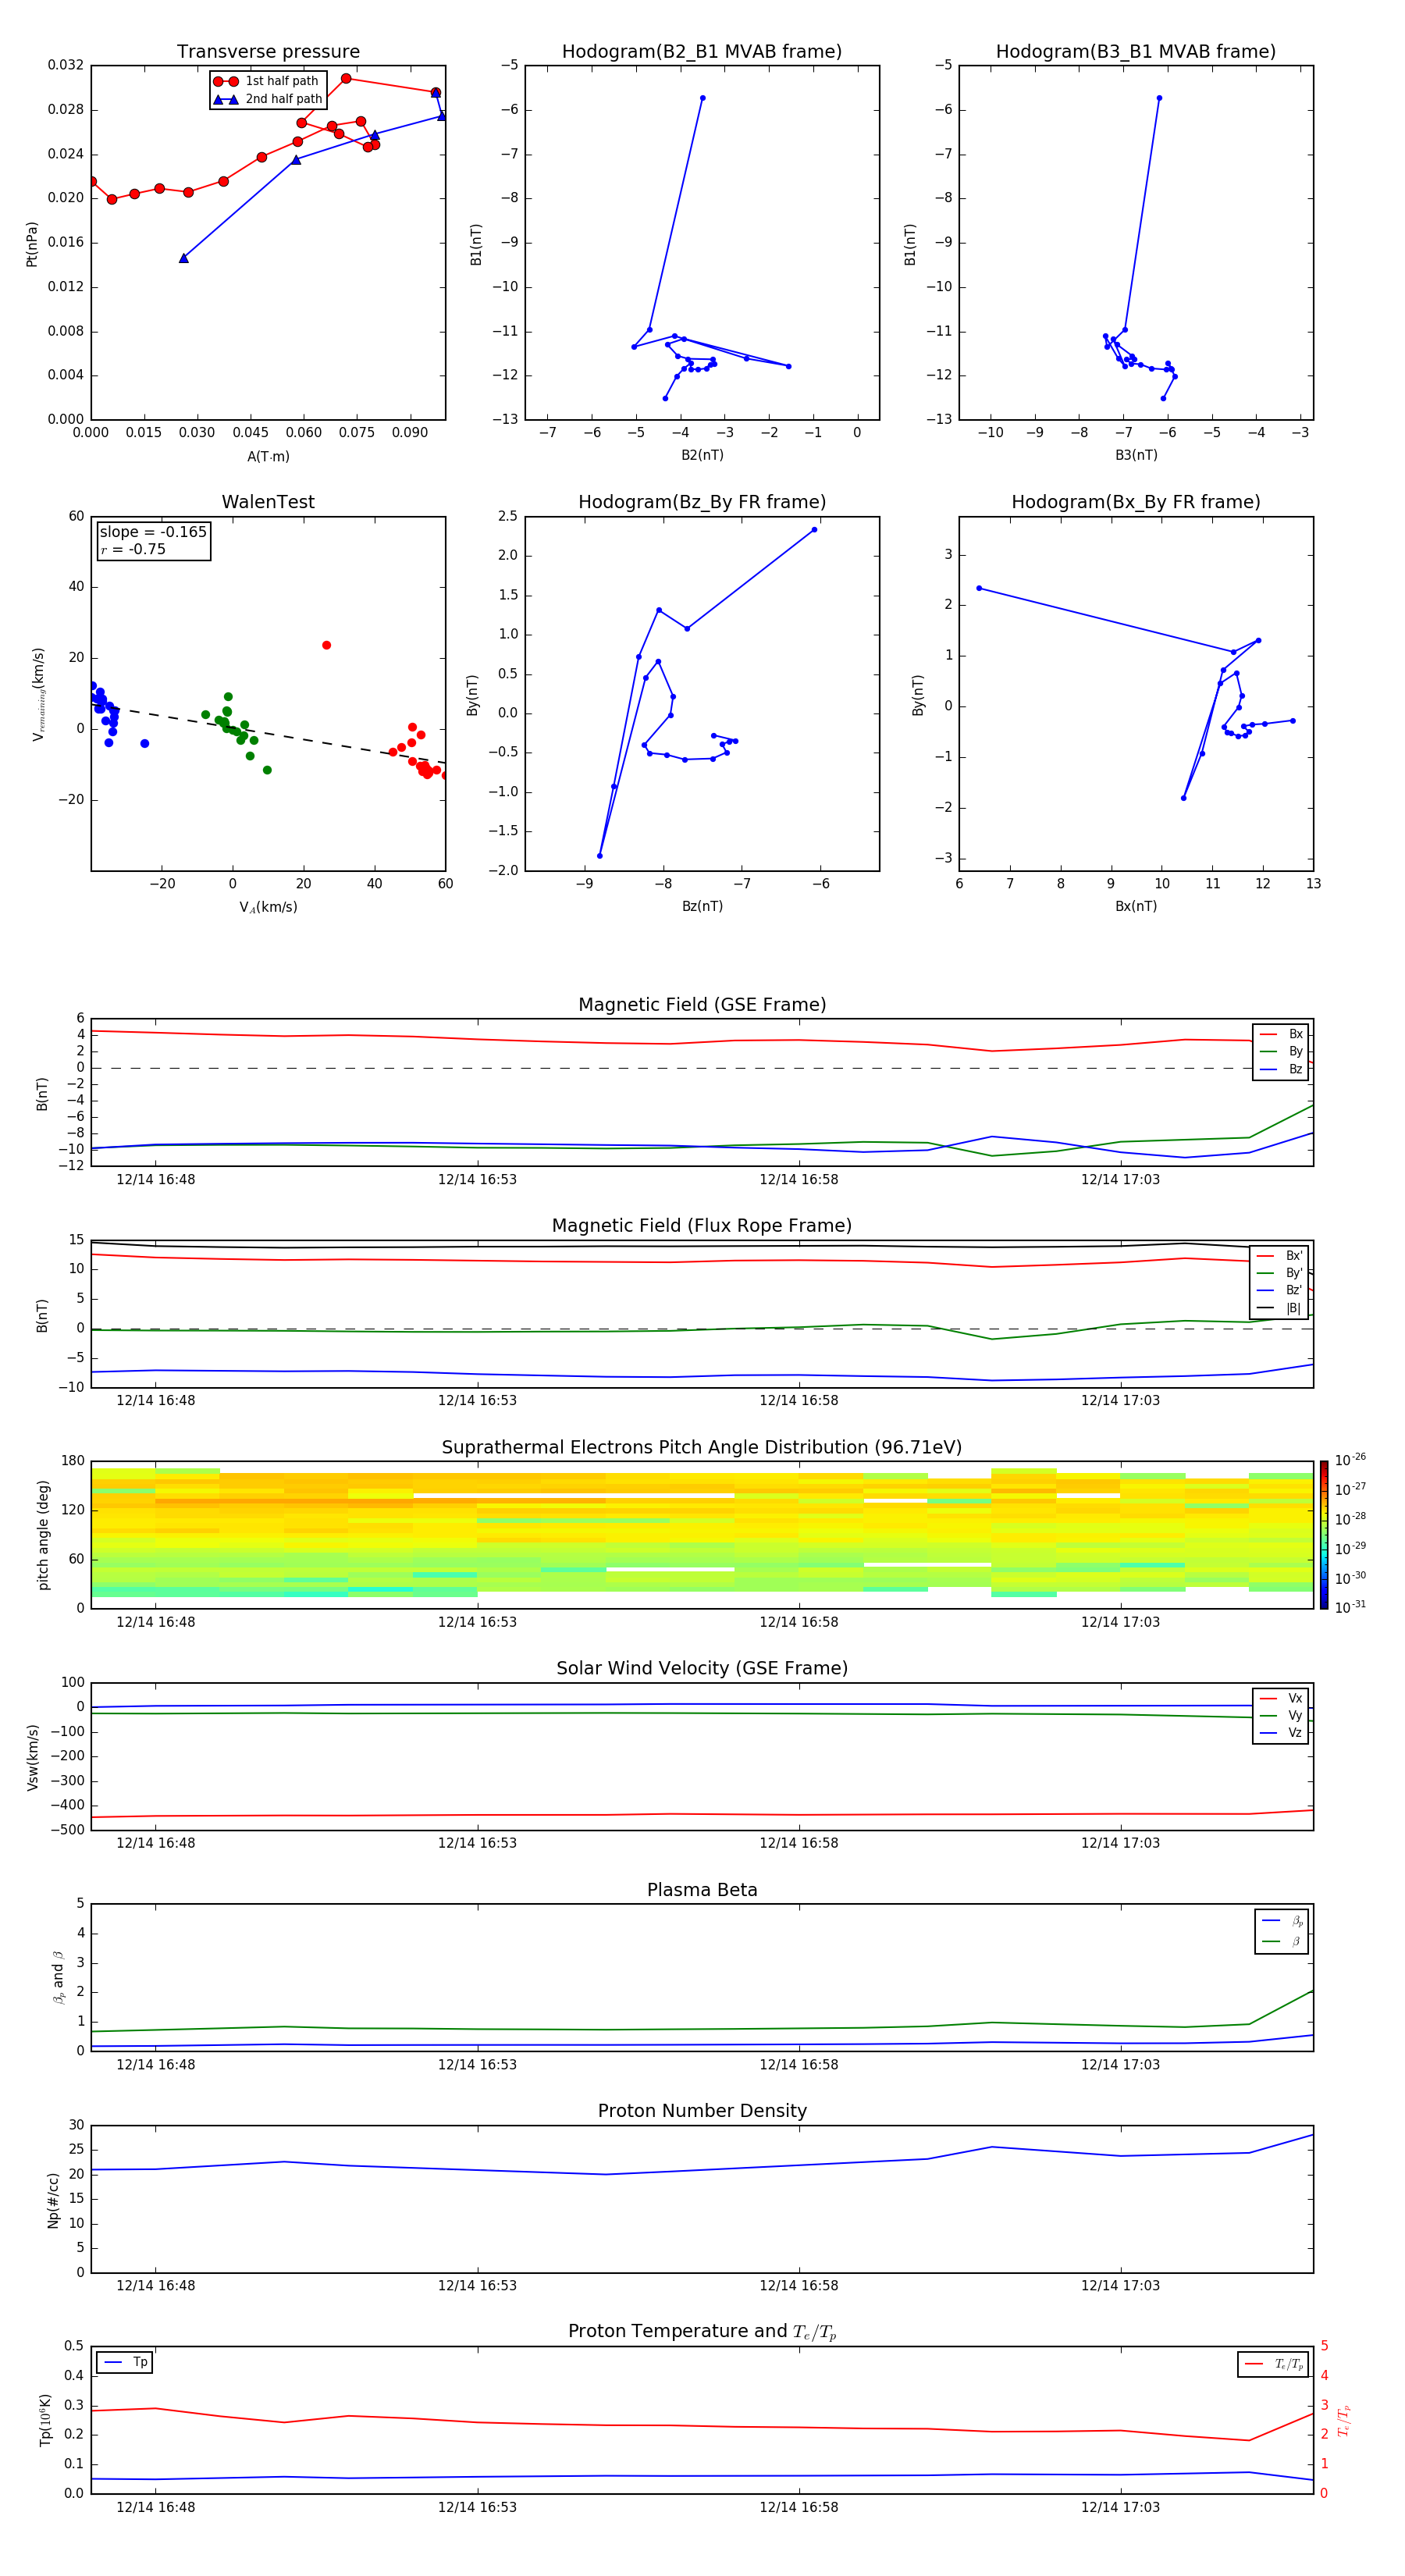Click the 'Proton Number Density' title
The height and width of the screenshot is (2576, 1405).
tap(702, 2111)
